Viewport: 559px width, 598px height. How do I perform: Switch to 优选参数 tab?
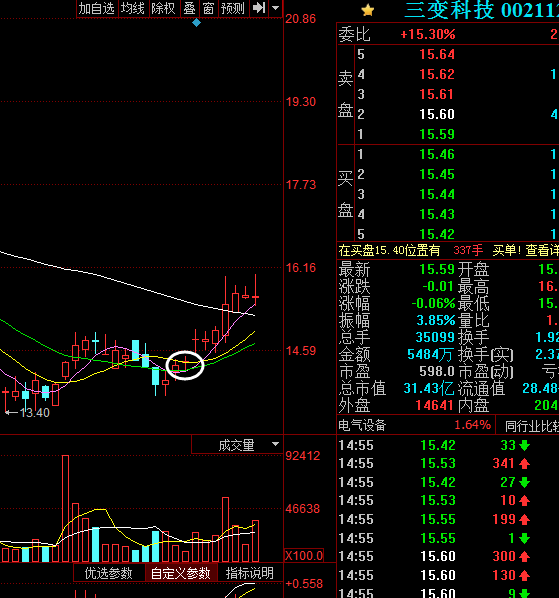pyautogui.click(x=109, y=573)
